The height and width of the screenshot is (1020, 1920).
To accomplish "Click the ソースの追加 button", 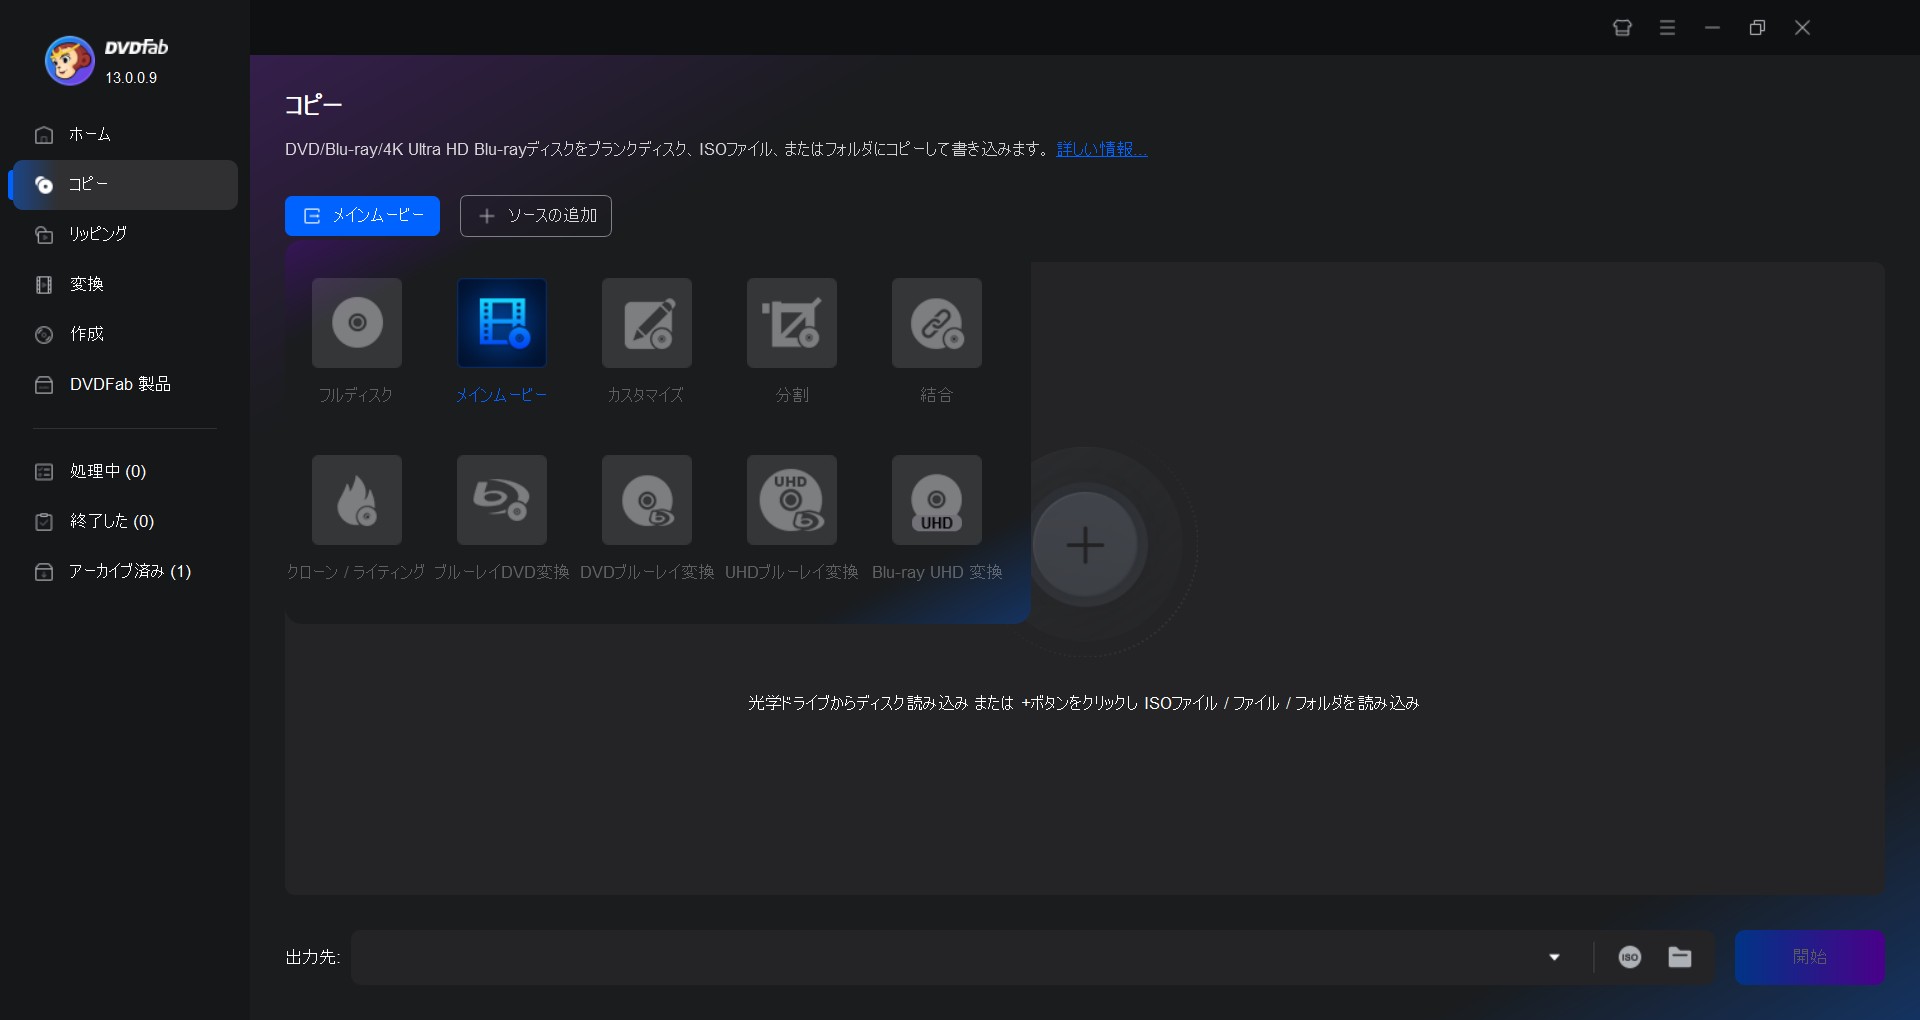I will click(536, 216).
